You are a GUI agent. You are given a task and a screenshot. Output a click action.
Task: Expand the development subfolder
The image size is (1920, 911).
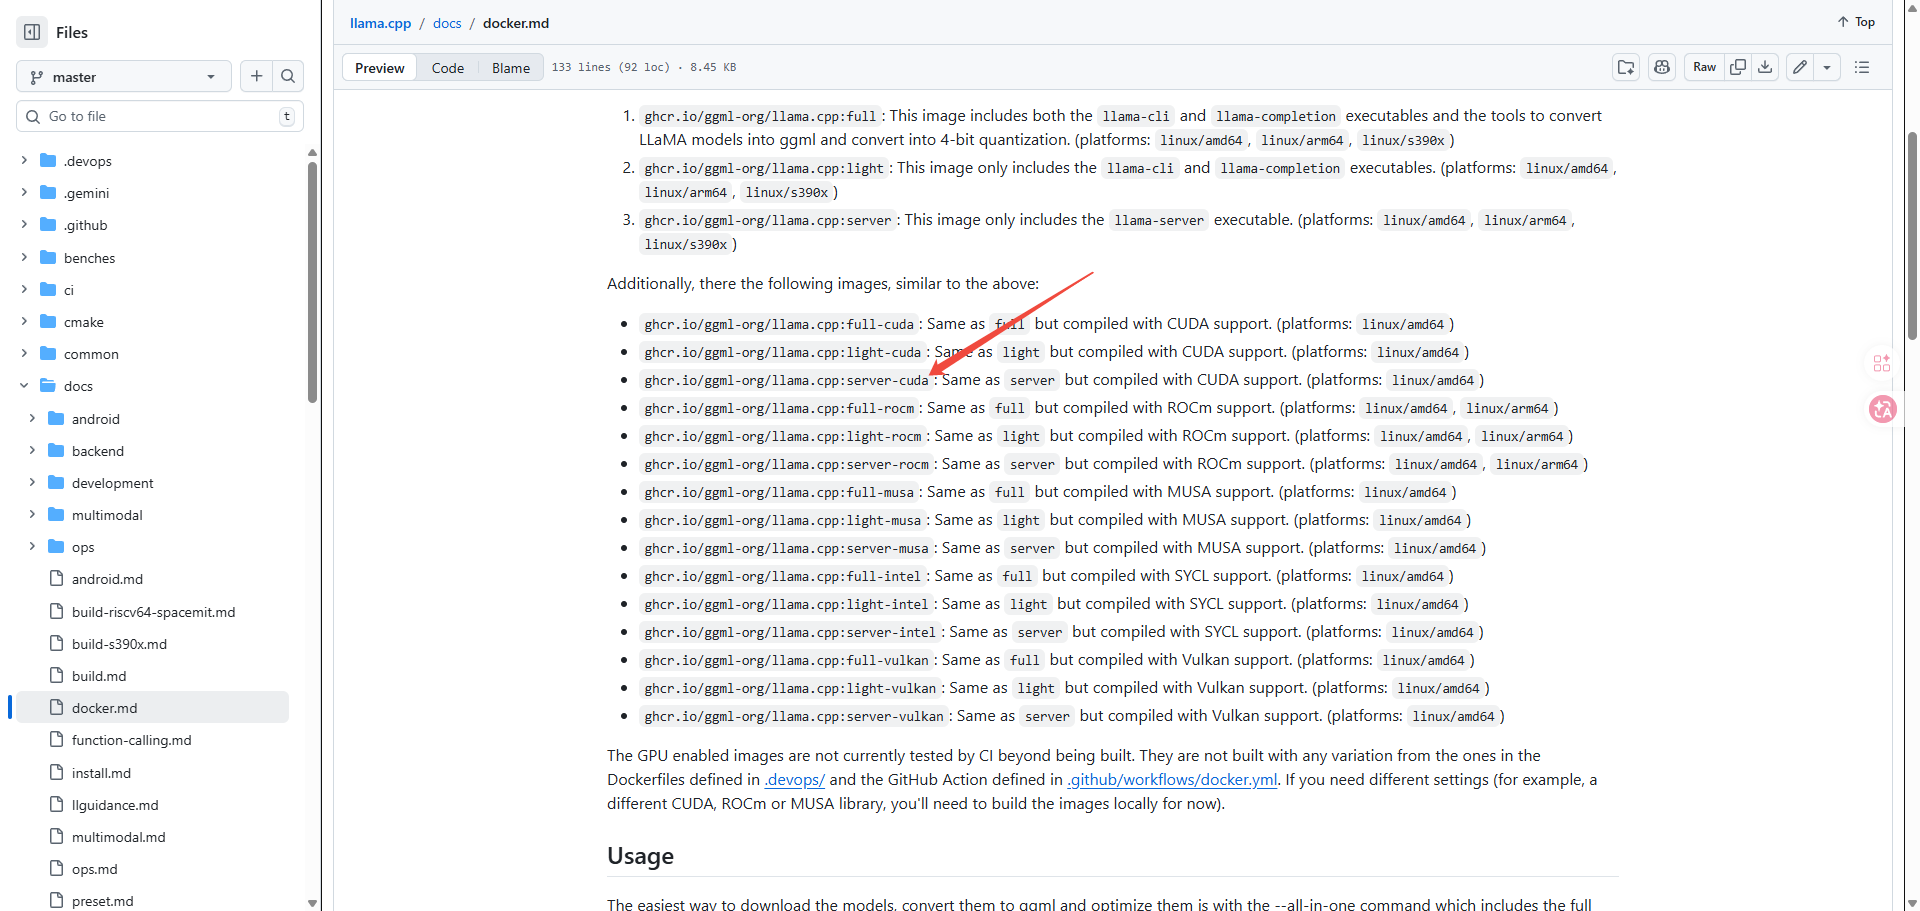pos(32,482)
